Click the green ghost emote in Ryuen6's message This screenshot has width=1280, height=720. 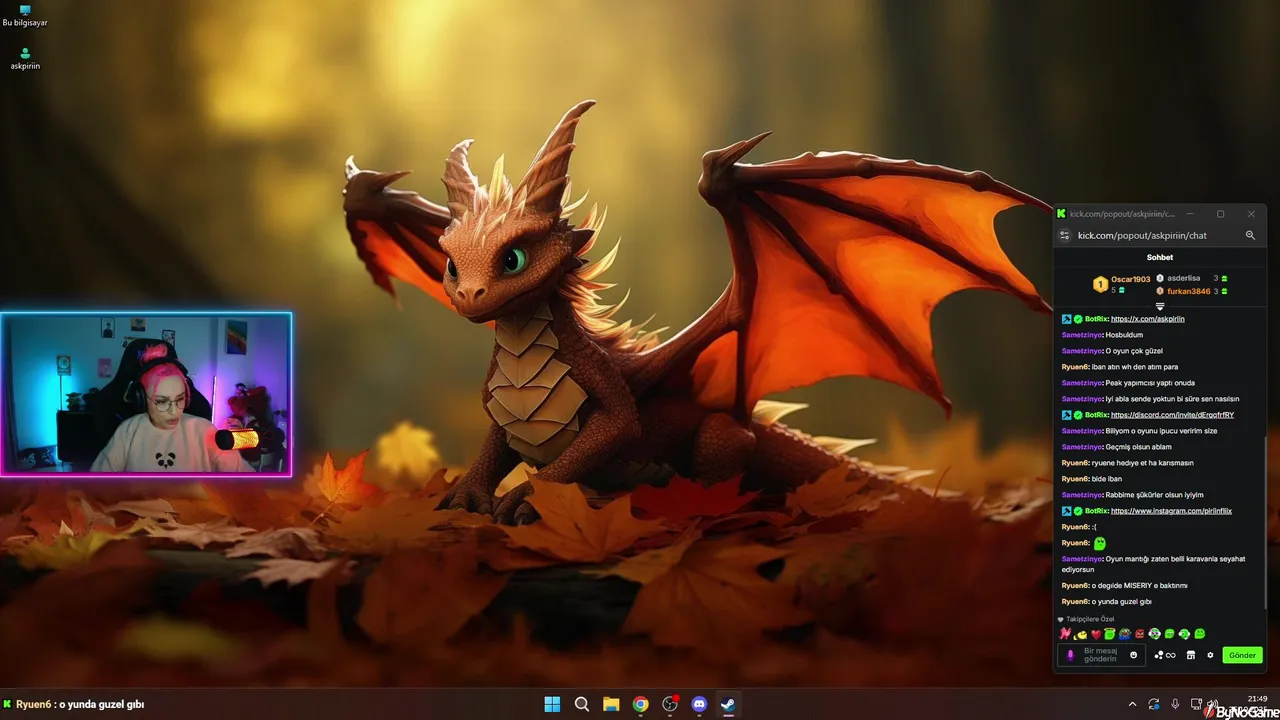pos(1099,543)
